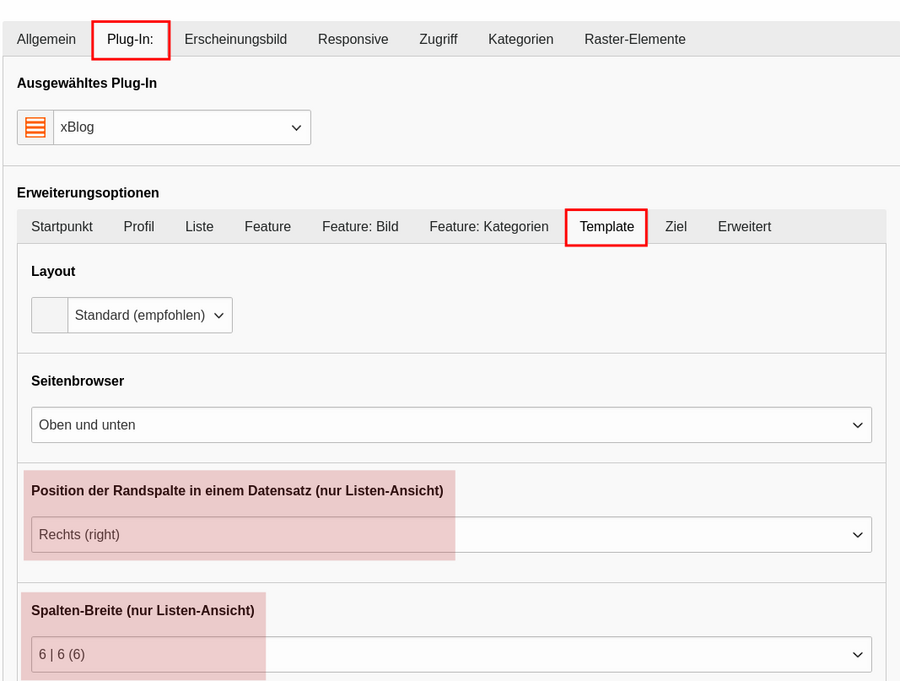Image resolution: width=900 pixels, height=681 pixels.
Task: Select the Plug-In tab
Action: (130, 39)
